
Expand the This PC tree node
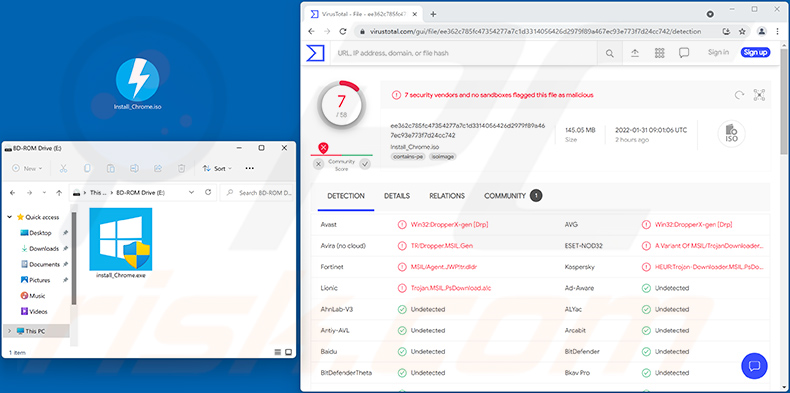click(x=10, y=331)
